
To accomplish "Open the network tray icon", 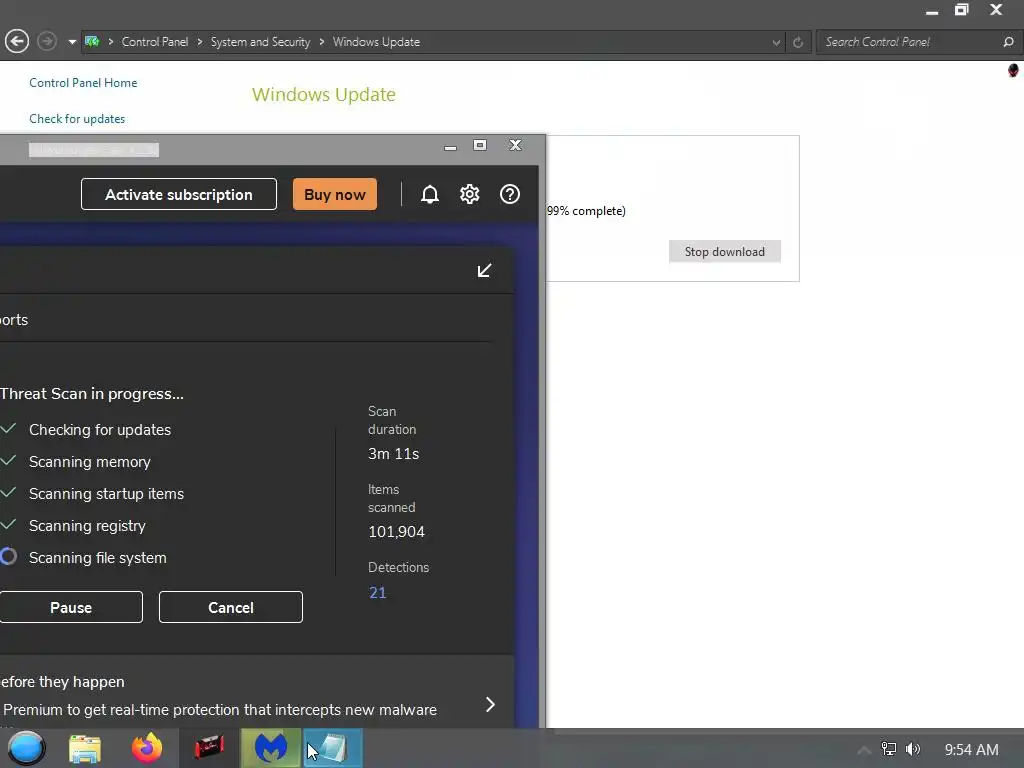I will click(889, 749).
